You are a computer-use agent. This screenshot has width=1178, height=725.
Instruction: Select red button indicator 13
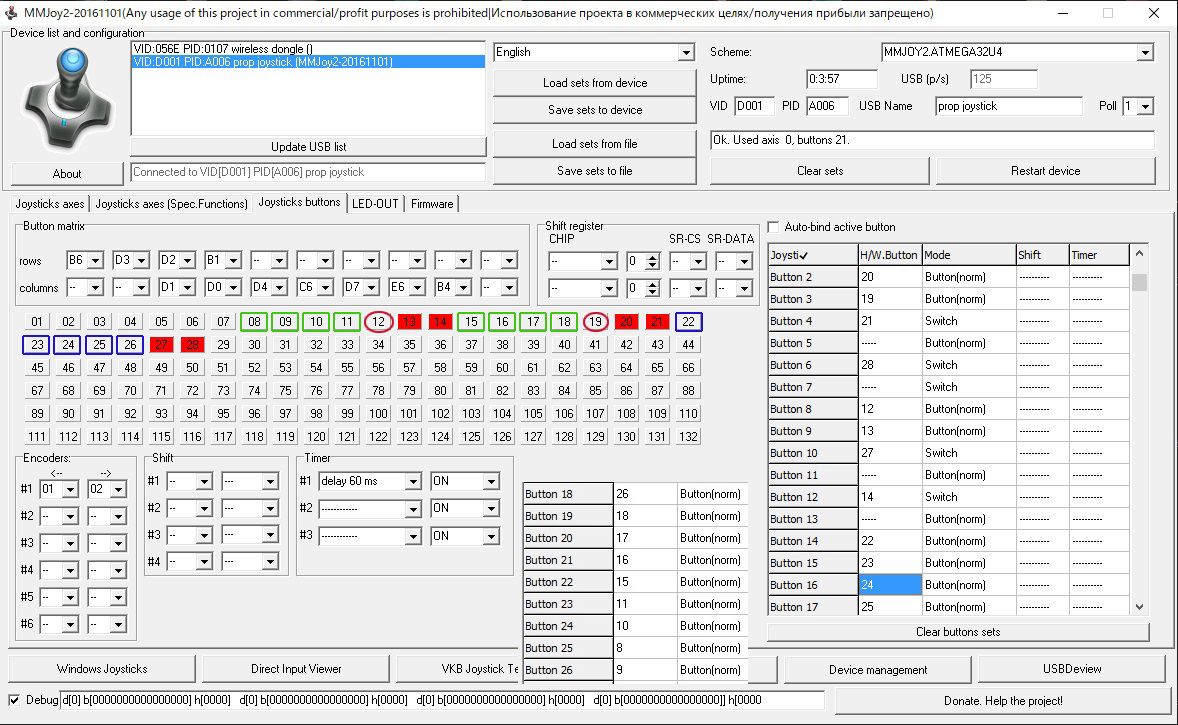(x=409, y=322)
